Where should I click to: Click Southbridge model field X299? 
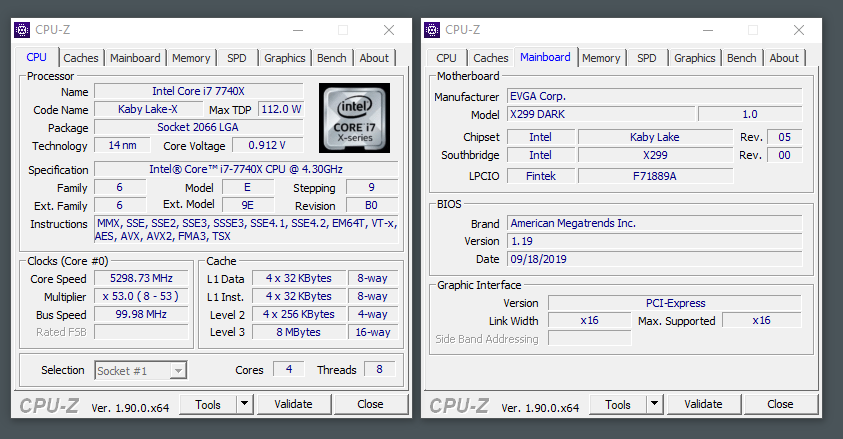(655, 155)
